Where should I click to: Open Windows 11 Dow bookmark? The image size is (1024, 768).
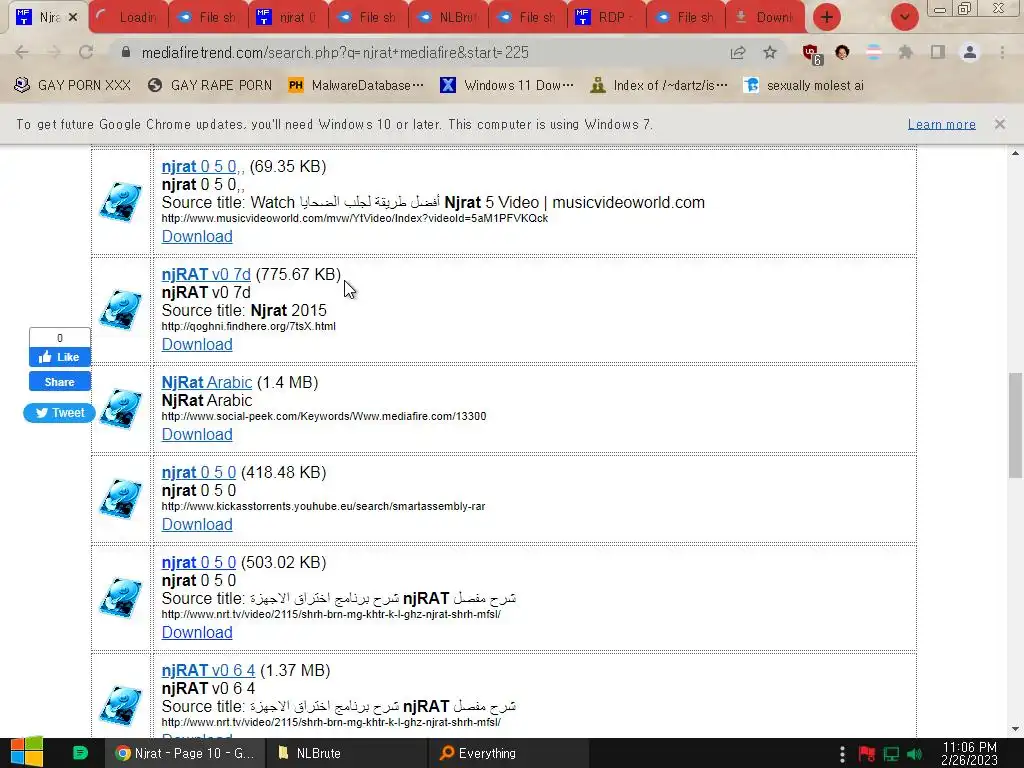[507, 85]
